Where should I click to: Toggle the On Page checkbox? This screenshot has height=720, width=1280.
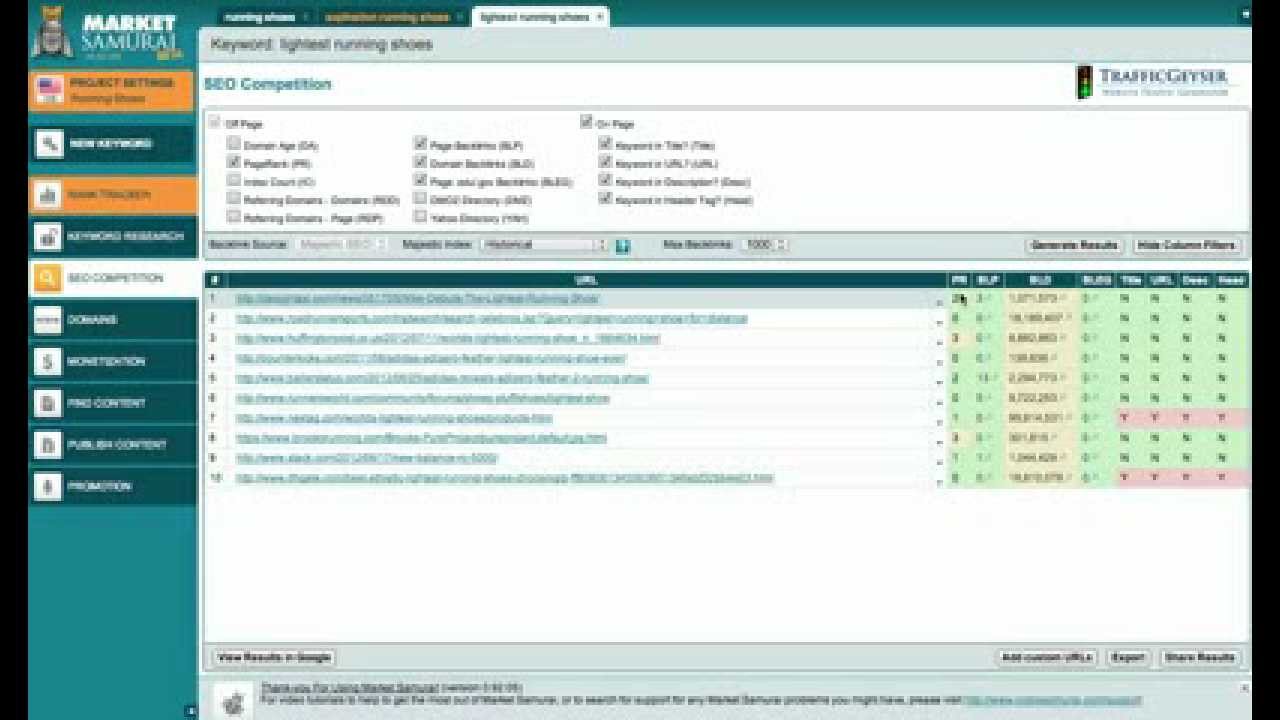click(x=586, y=122)
